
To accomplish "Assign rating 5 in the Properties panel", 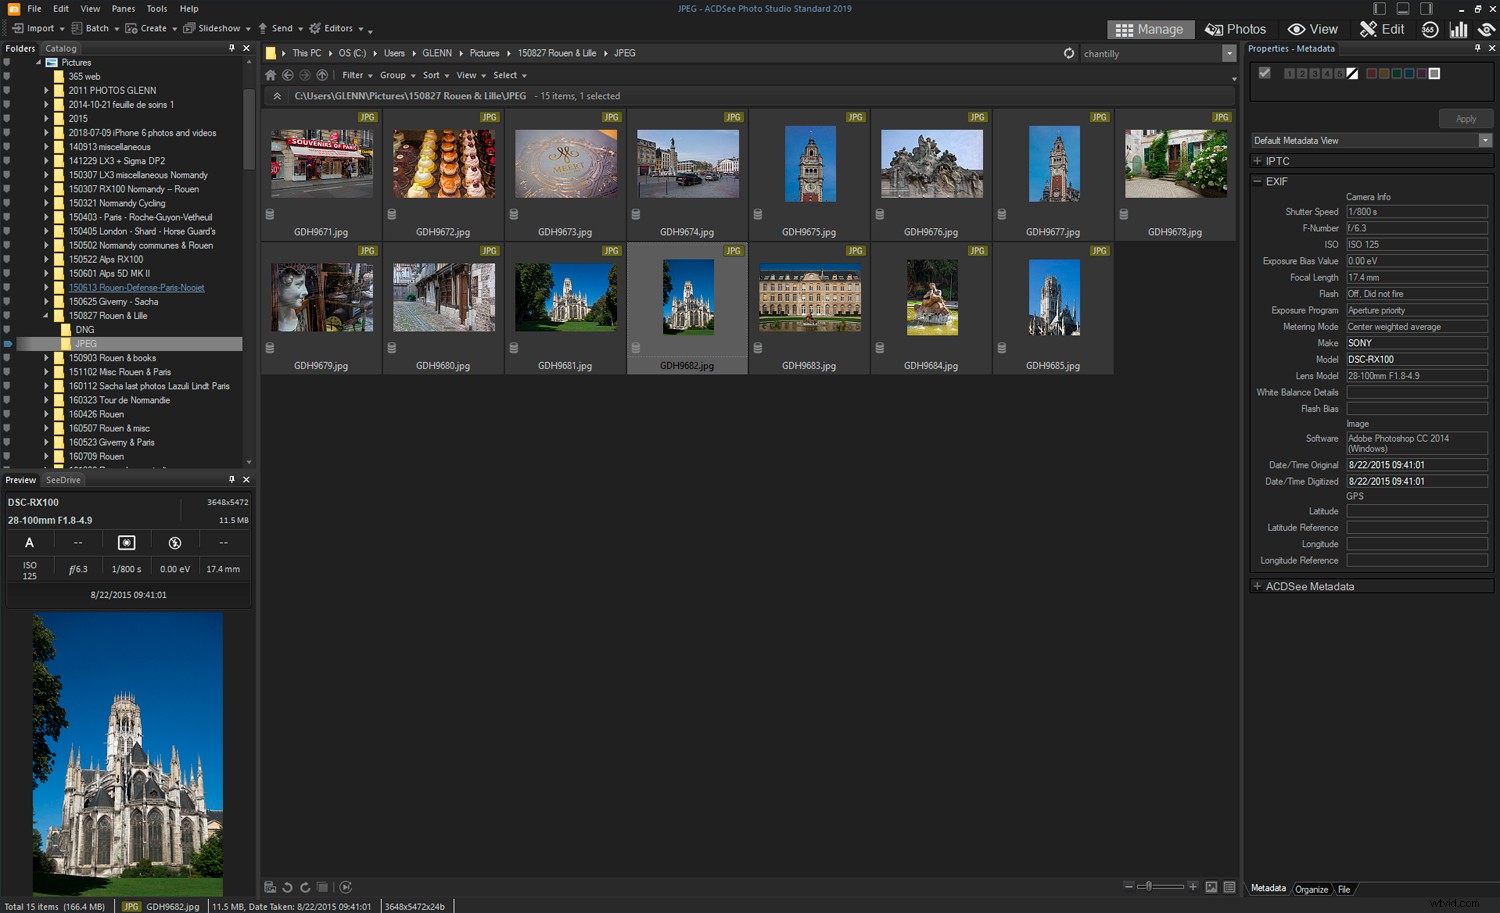I will pyautogui.click(x=1340, y=73).
